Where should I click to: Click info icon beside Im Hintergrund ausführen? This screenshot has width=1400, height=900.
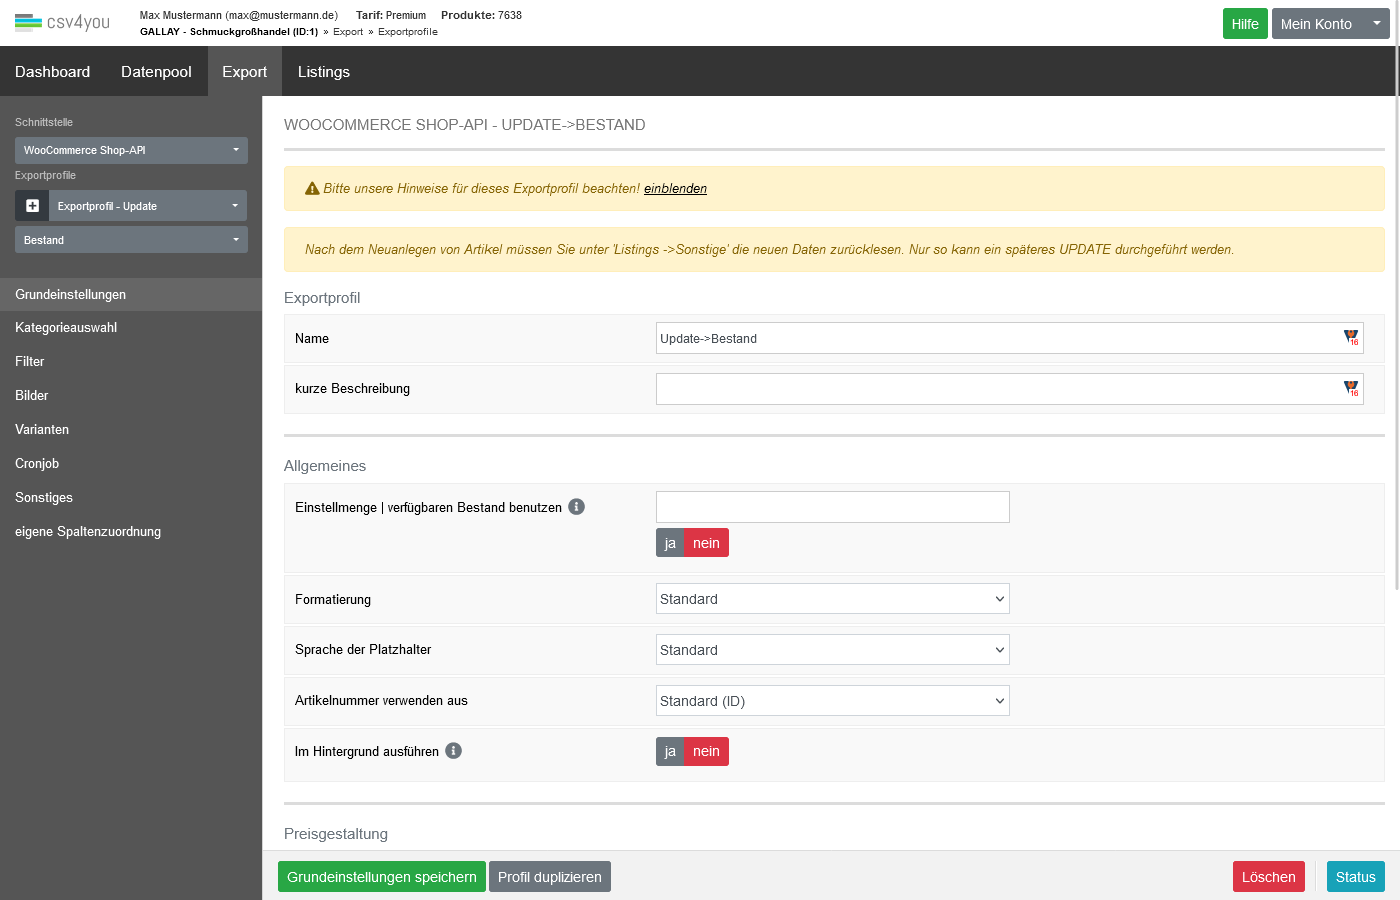[454, 751]
